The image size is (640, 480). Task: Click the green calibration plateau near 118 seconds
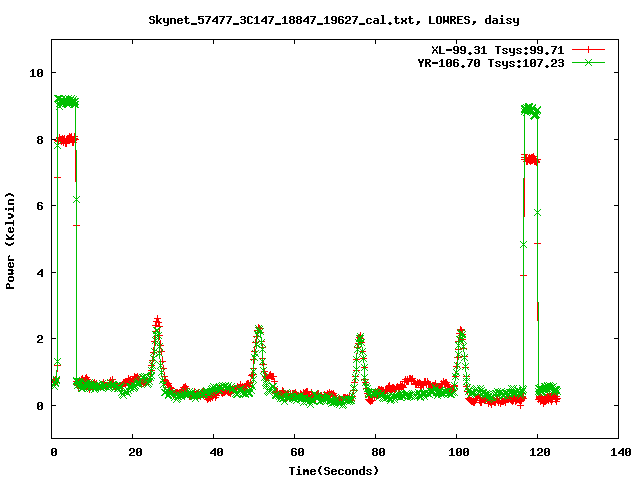click(x=531, y=109)
